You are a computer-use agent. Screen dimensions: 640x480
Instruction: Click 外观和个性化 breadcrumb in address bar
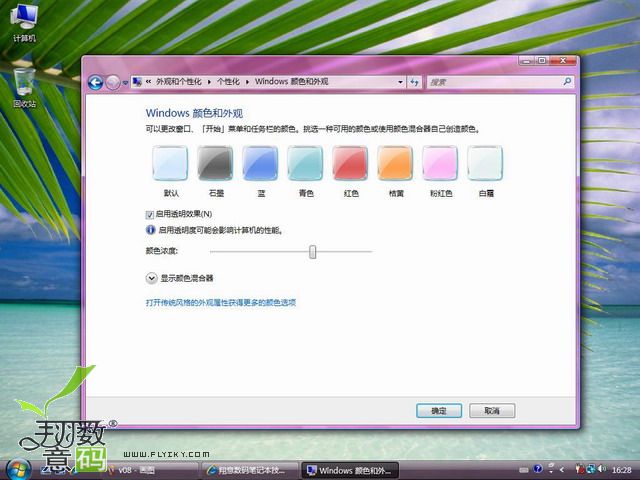pos(179,82)
